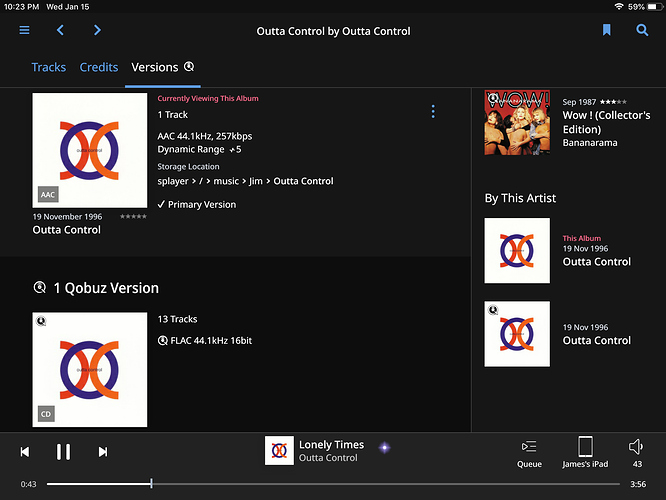Choose audio zone James's iPad
Image resolution: width=666 pixels, height=500 pixels.
point(585,452)
